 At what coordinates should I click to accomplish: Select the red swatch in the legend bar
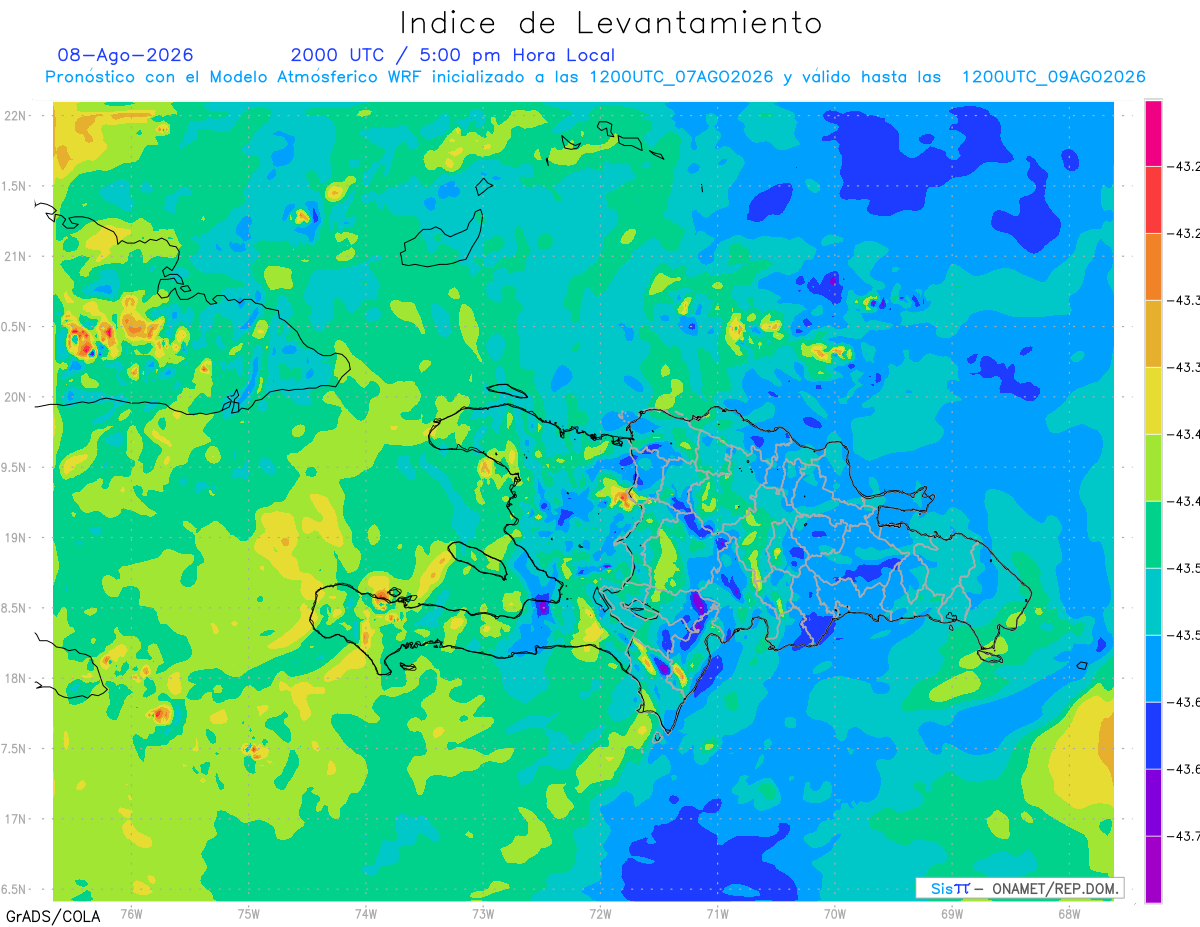tap(1153, 200)
